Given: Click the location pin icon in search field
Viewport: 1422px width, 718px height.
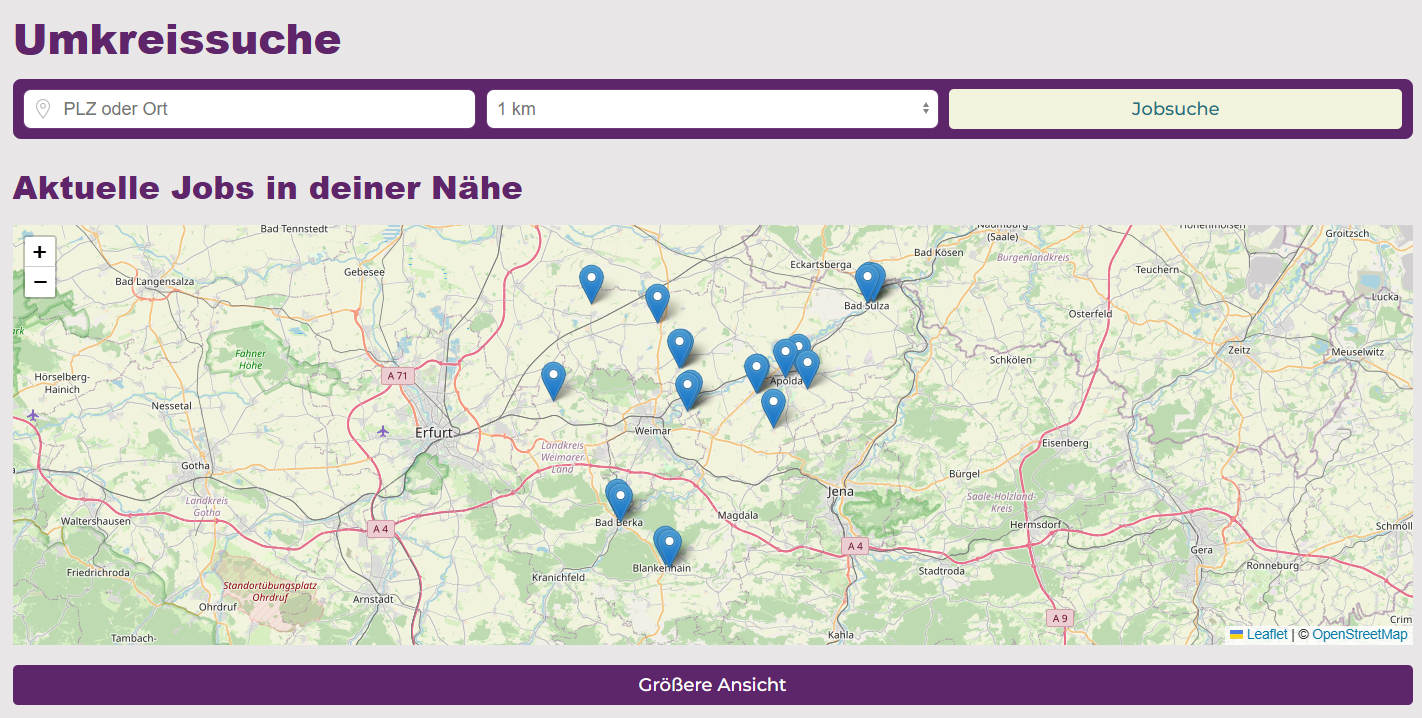Looking at the screenshot, I should (43, 109).
